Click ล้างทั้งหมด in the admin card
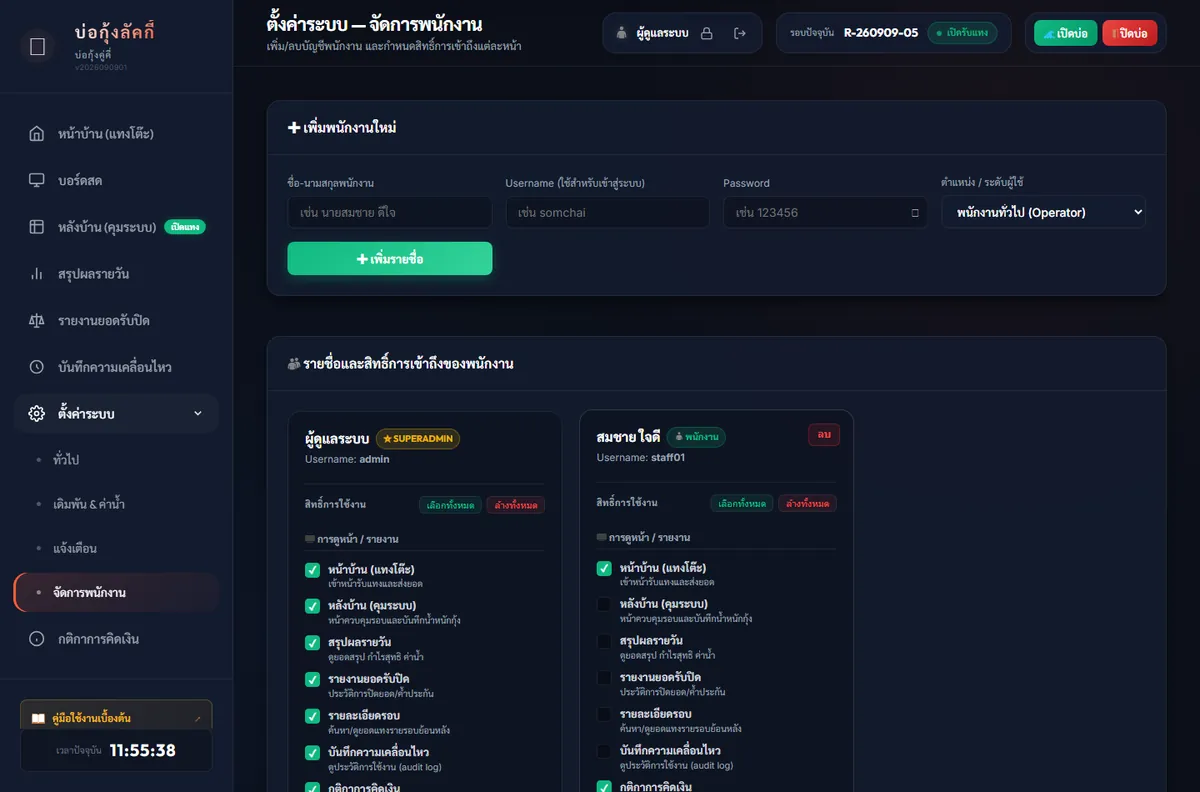 point(516,505)
